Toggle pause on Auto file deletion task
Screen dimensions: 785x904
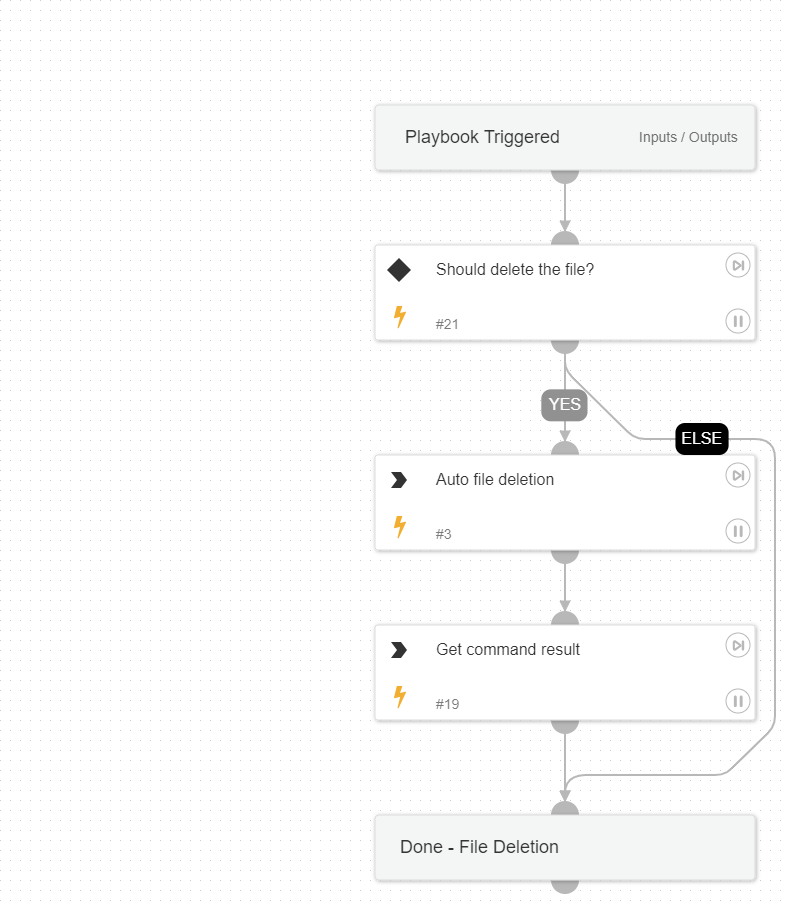pos(737,531)
